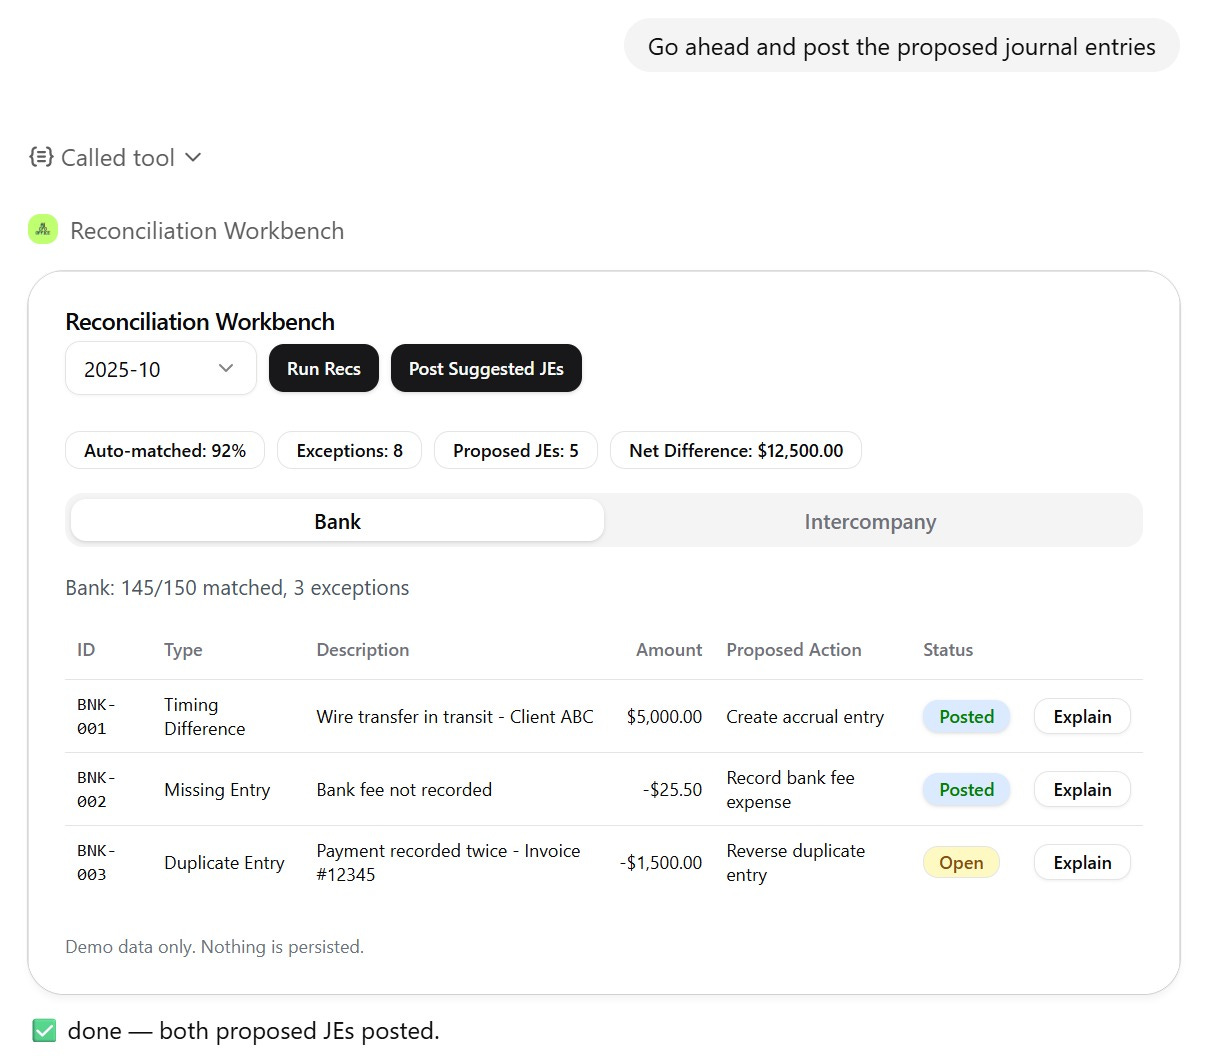Click the Duplicate Entry type cell

[224, 862]
